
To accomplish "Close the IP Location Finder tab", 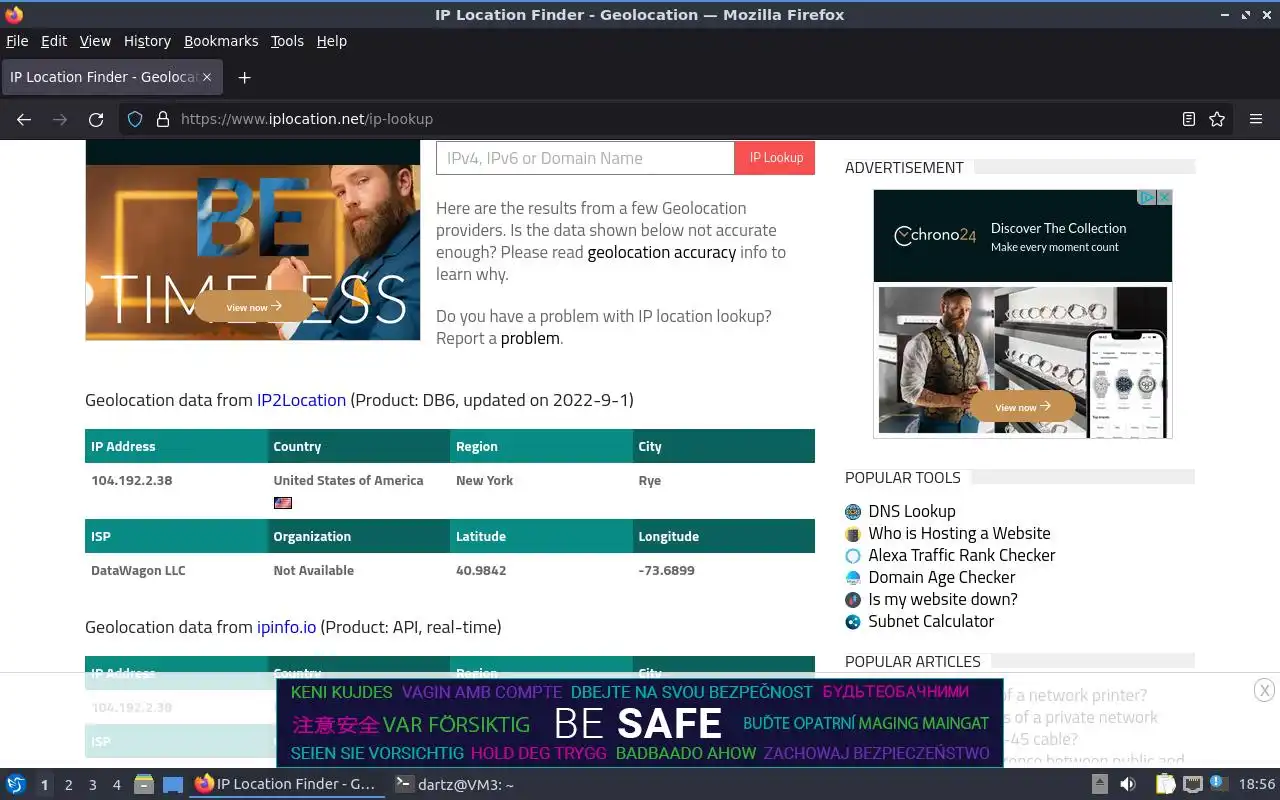I will pyautogui.click(x=207, y=77).
